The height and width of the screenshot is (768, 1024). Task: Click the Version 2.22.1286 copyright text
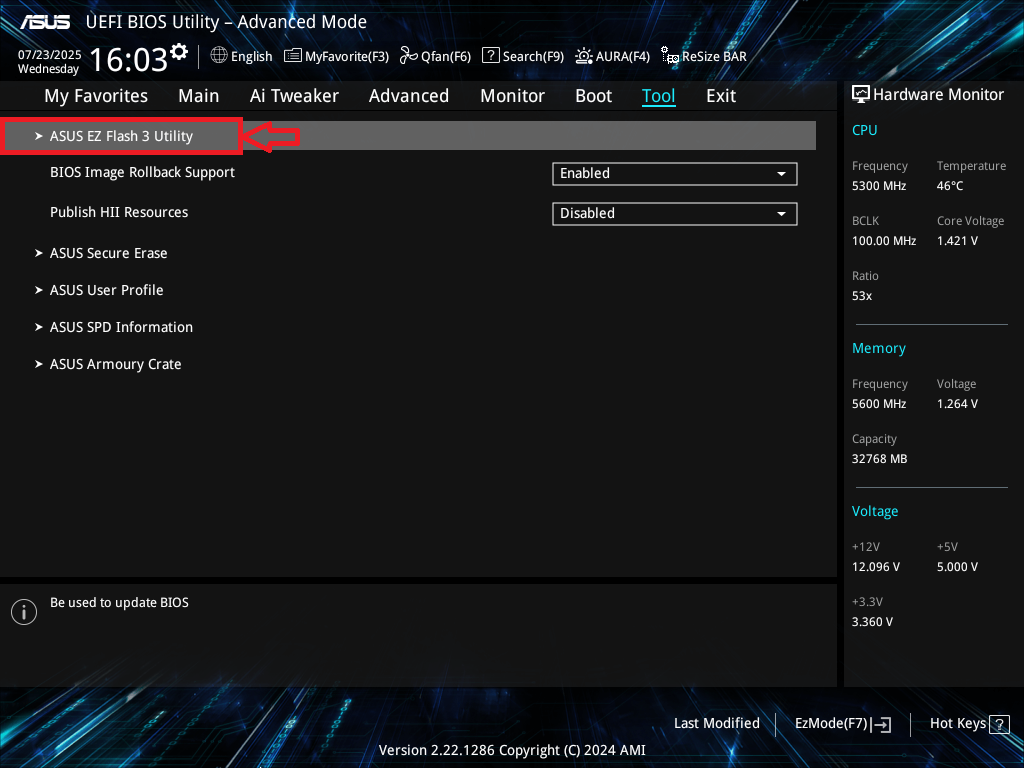click(512, 750)
